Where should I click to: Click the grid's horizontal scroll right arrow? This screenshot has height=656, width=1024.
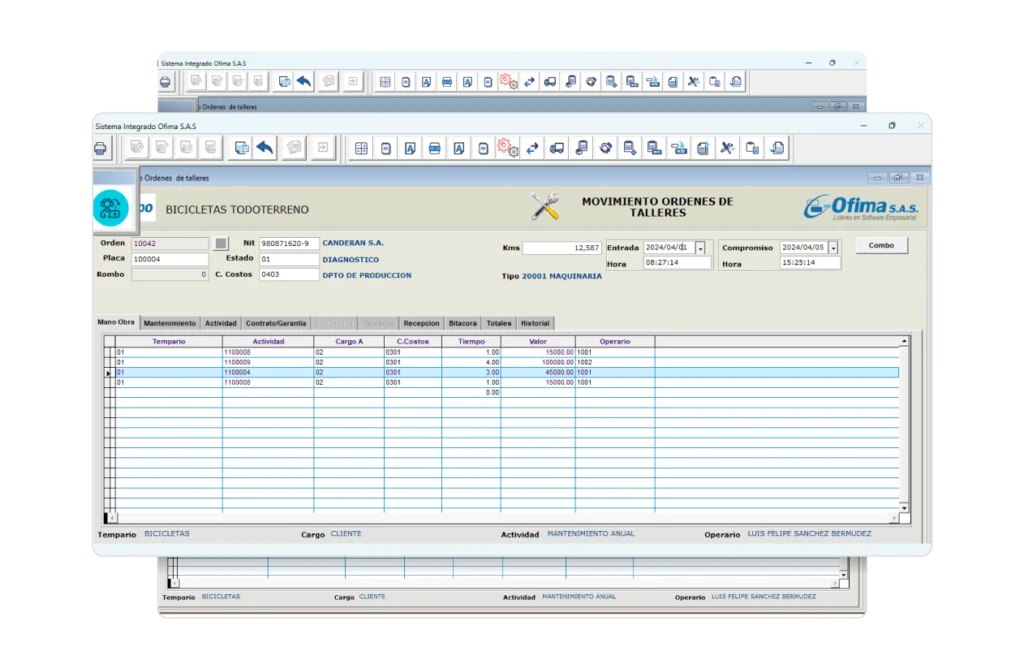[x=894, y=518]
